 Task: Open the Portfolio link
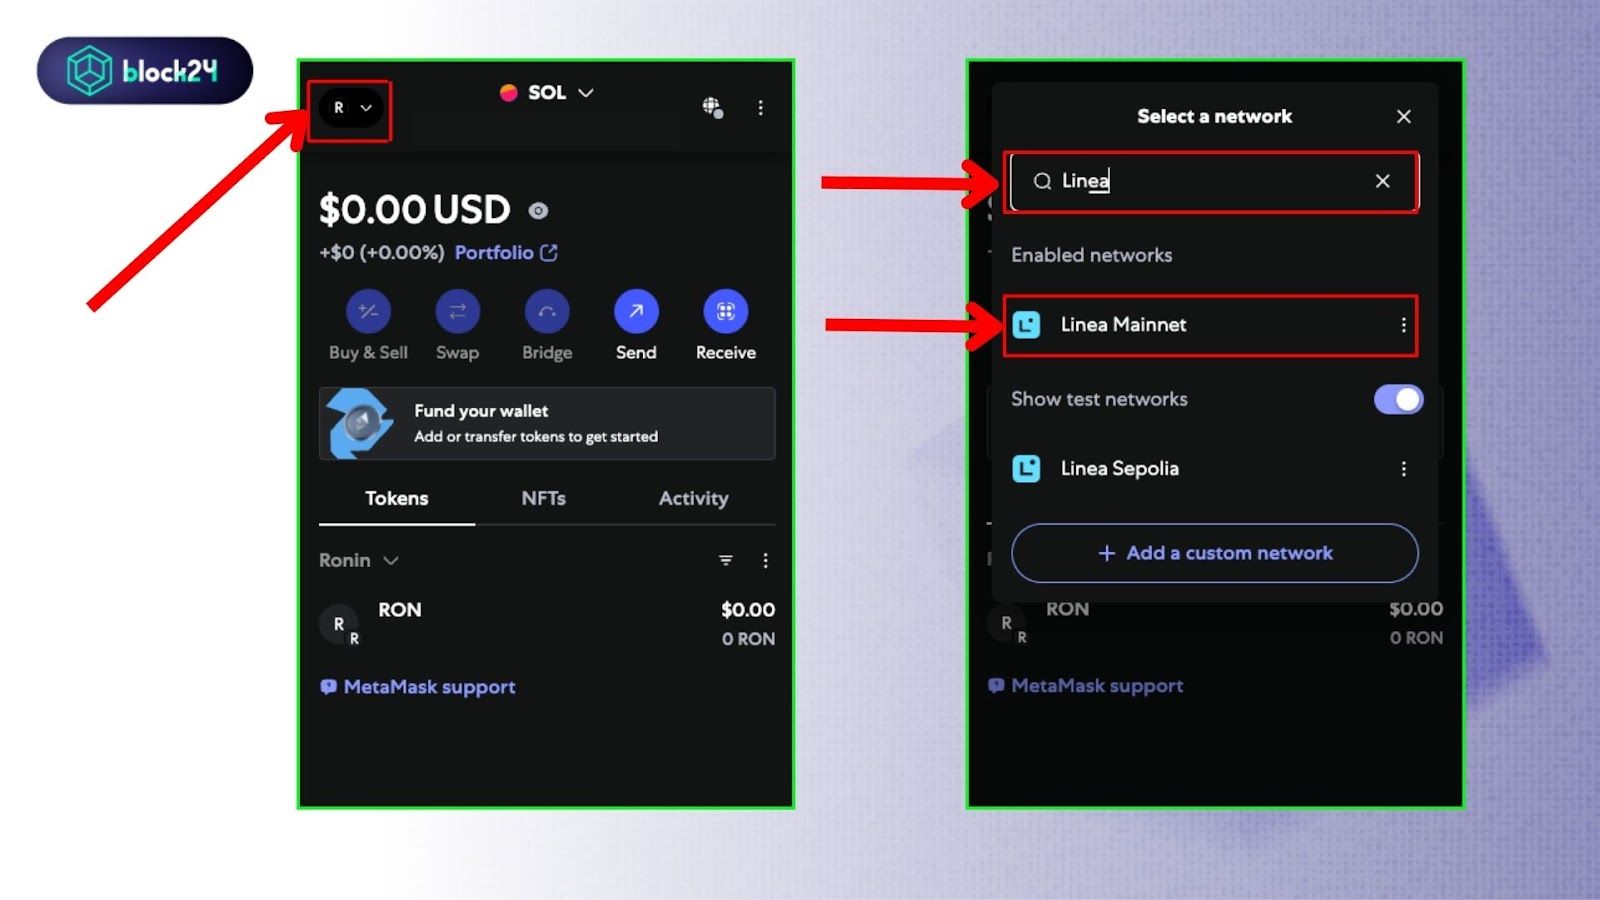pos(506,253)
